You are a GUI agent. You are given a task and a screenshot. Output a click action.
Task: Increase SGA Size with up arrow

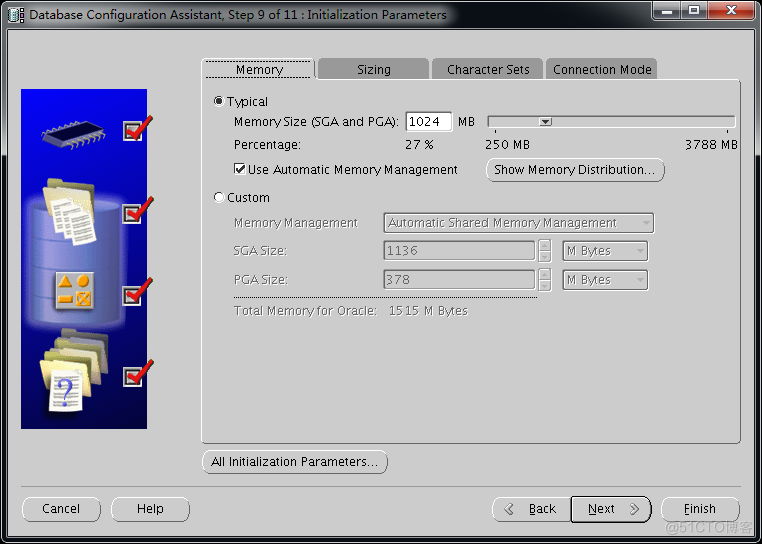(x=545, y=246)
